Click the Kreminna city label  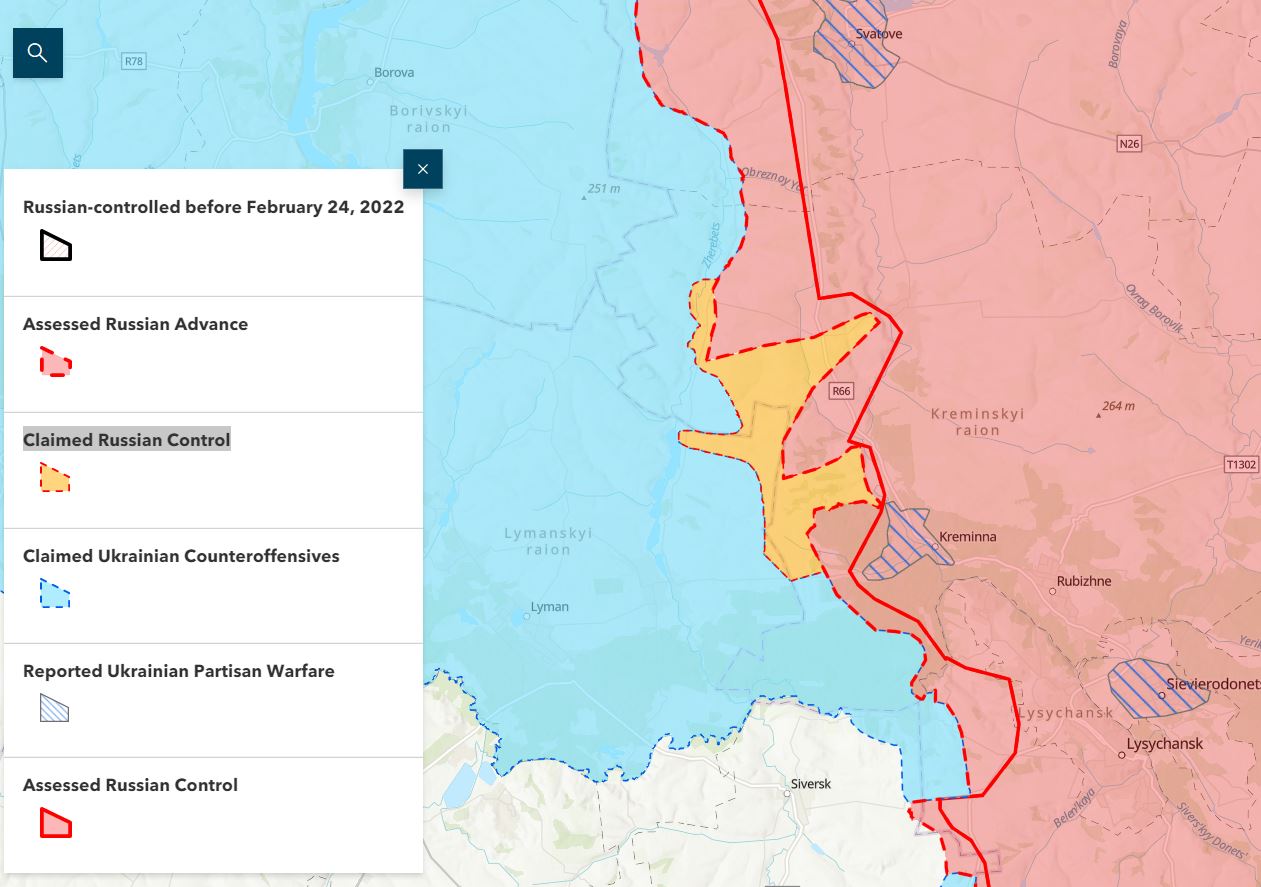[x=967, y=537]
